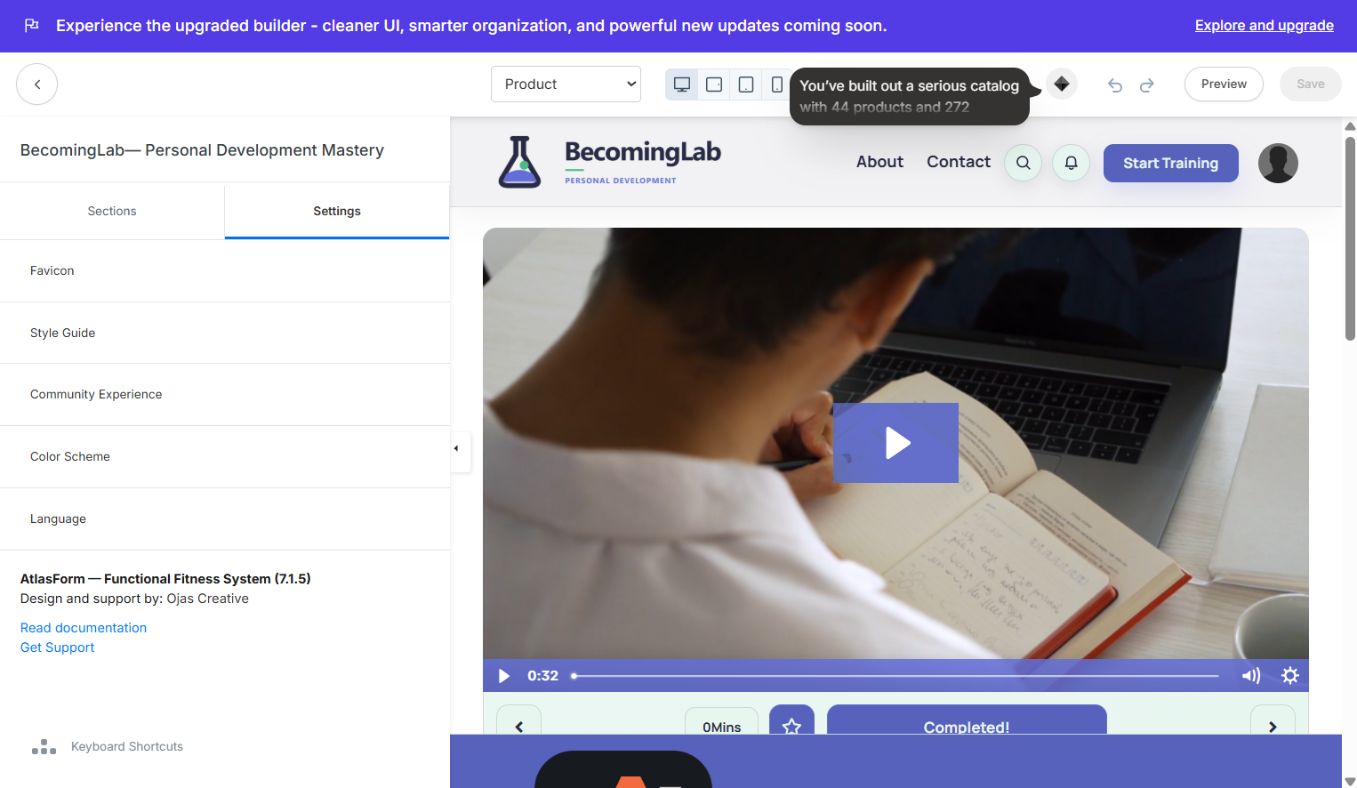Viewport: 1357px width, 788px height.
Task: Click the Keyboard Shortcuts icon
Action: click(x=44, y=747)
